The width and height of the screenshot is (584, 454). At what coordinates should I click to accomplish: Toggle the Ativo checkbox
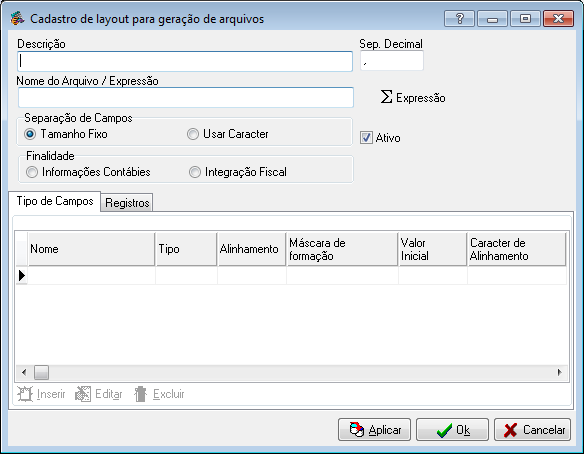(366, 137)
